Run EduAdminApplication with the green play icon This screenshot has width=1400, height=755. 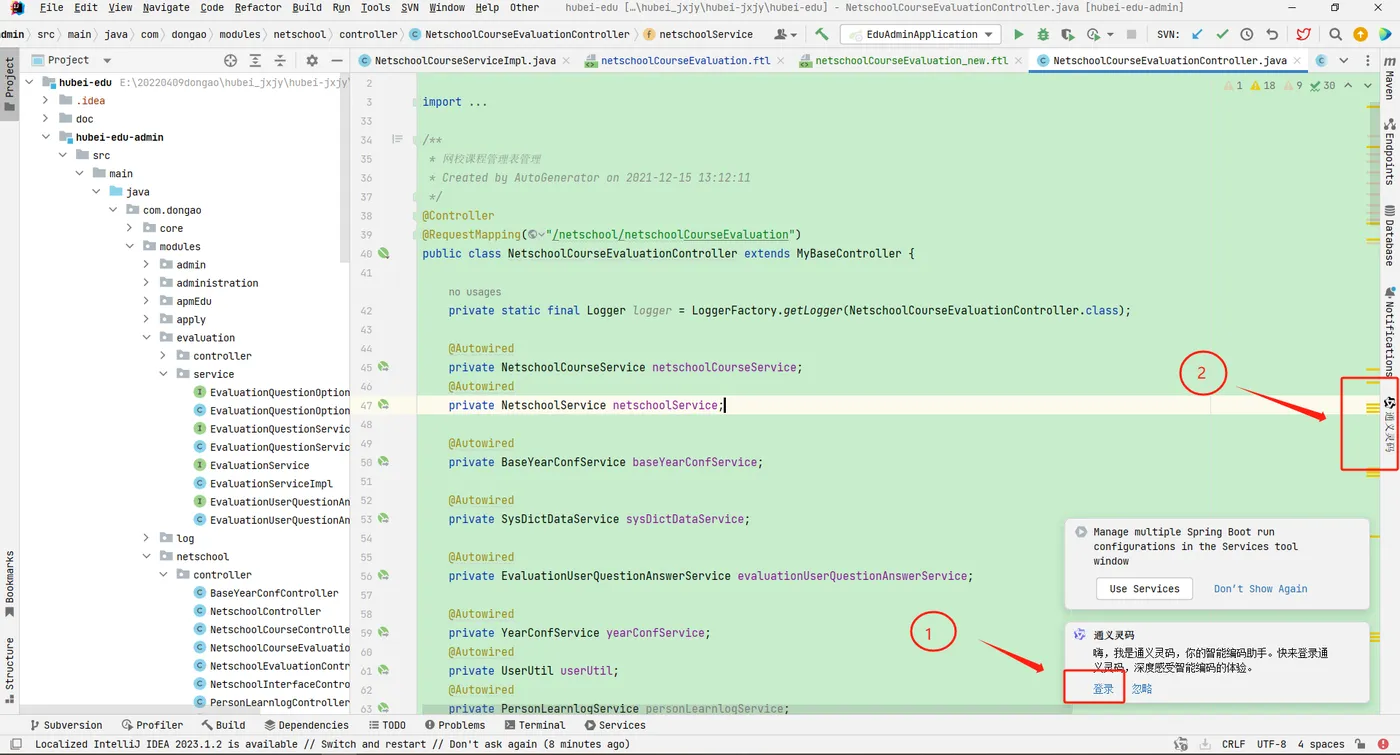pos(1019,34)
